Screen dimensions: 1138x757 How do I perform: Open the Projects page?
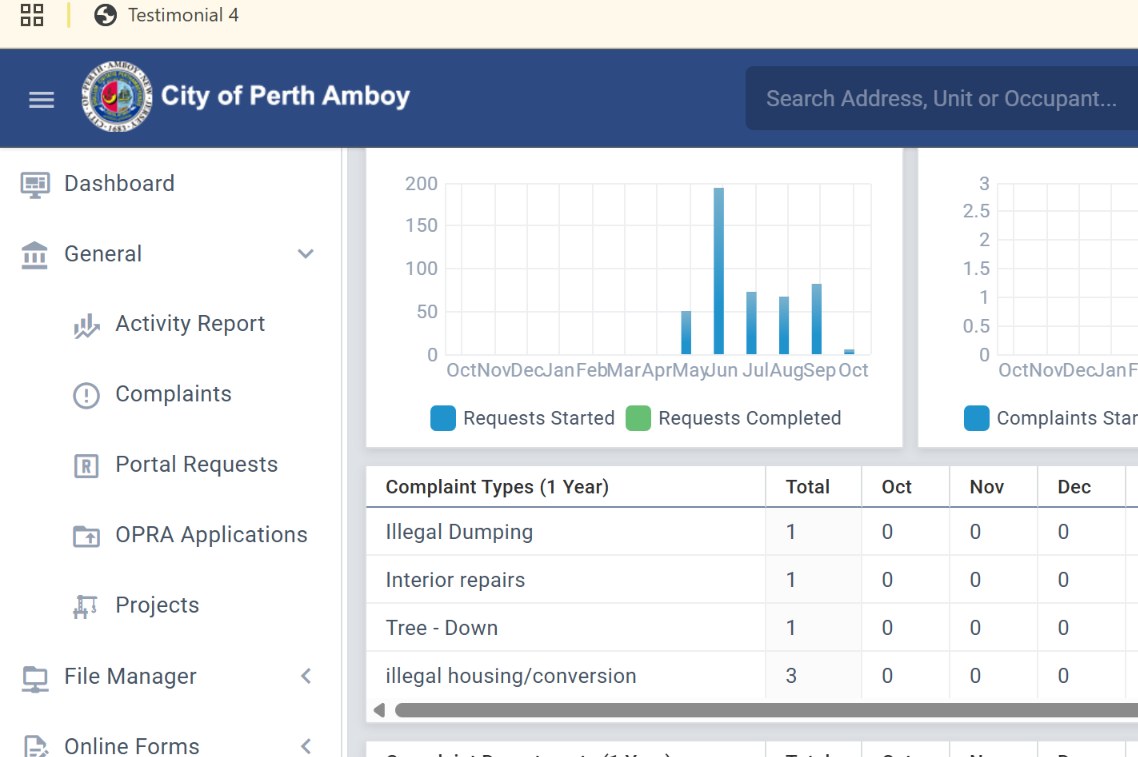[x=157, y=605]
